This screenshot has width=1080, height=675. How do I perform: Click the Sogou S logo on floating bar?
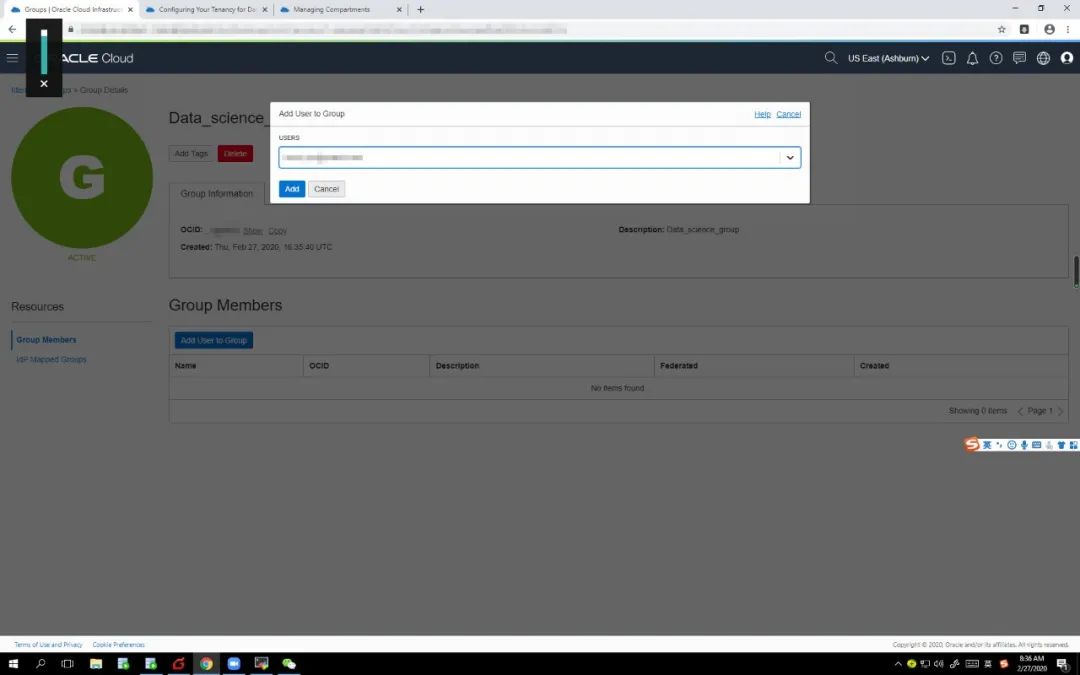[x=972, y=444]
